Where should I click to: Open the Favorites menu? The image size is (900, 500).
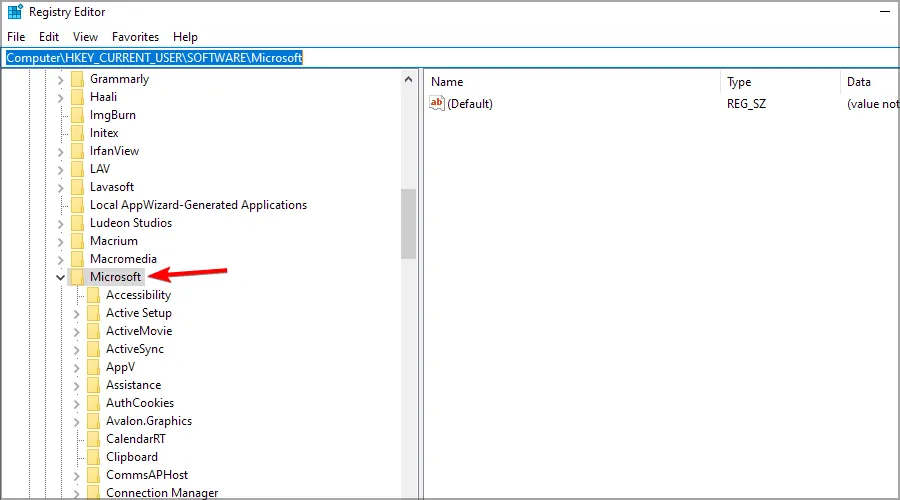135,37
